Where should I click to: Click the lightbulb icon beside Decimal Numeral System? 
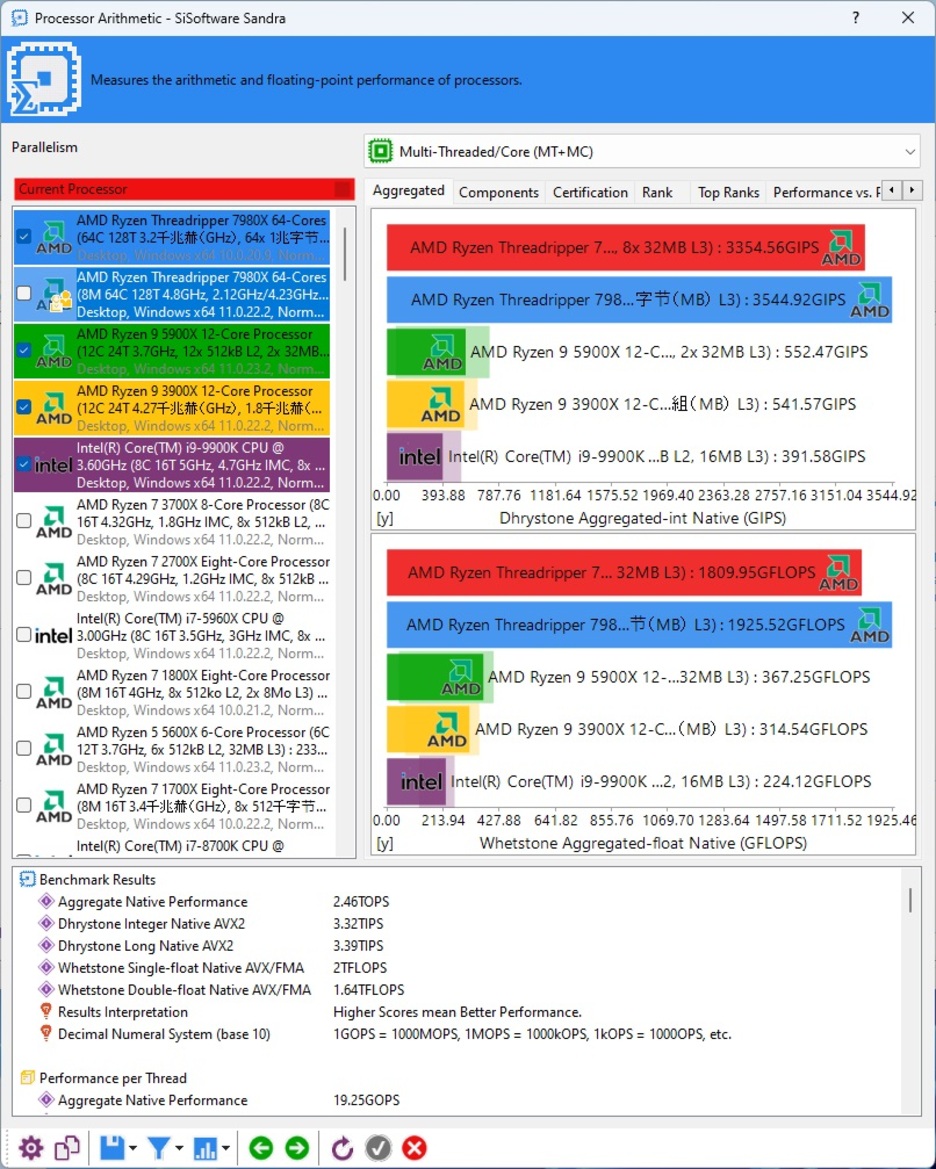[x=46, y=1034]
